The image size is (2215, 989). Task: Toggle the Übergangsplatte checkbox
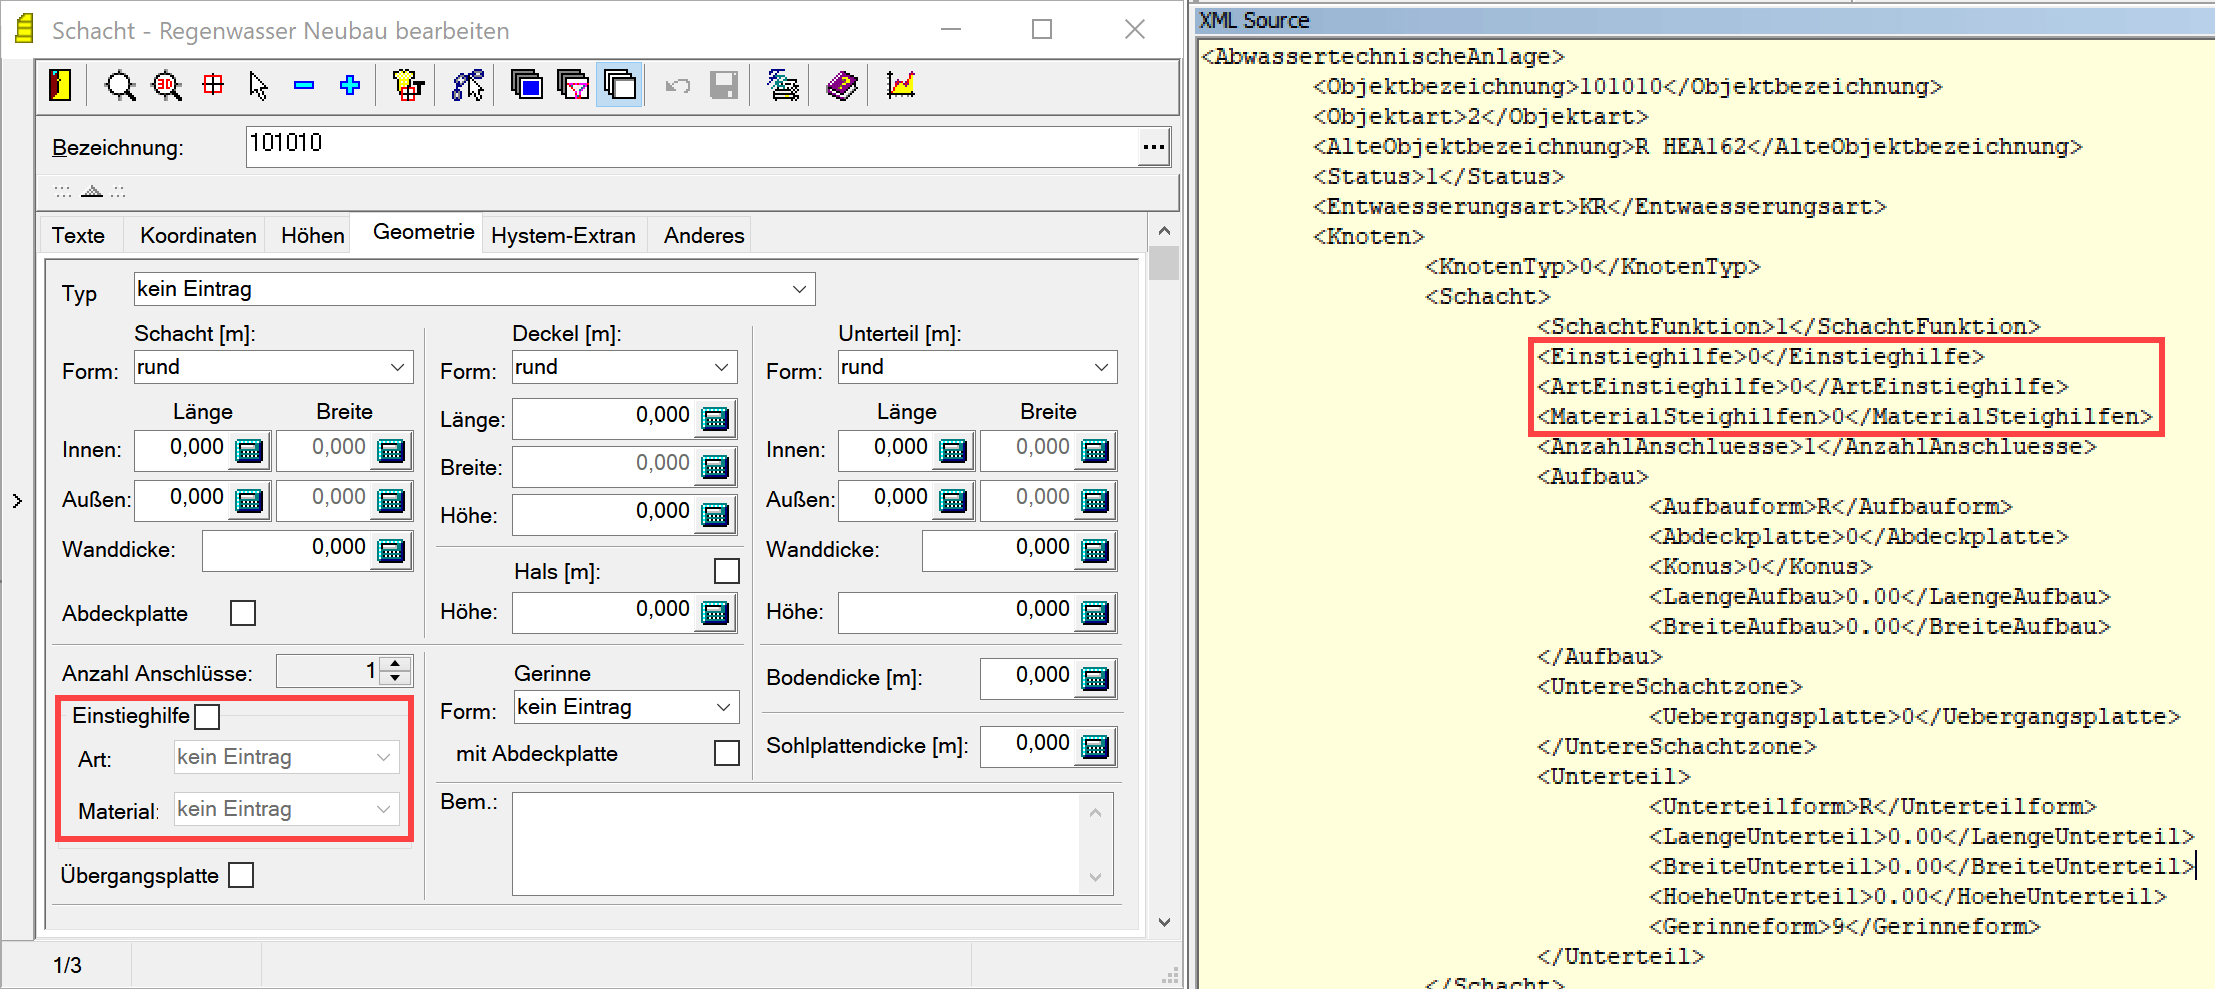click(x=241, y=875)
